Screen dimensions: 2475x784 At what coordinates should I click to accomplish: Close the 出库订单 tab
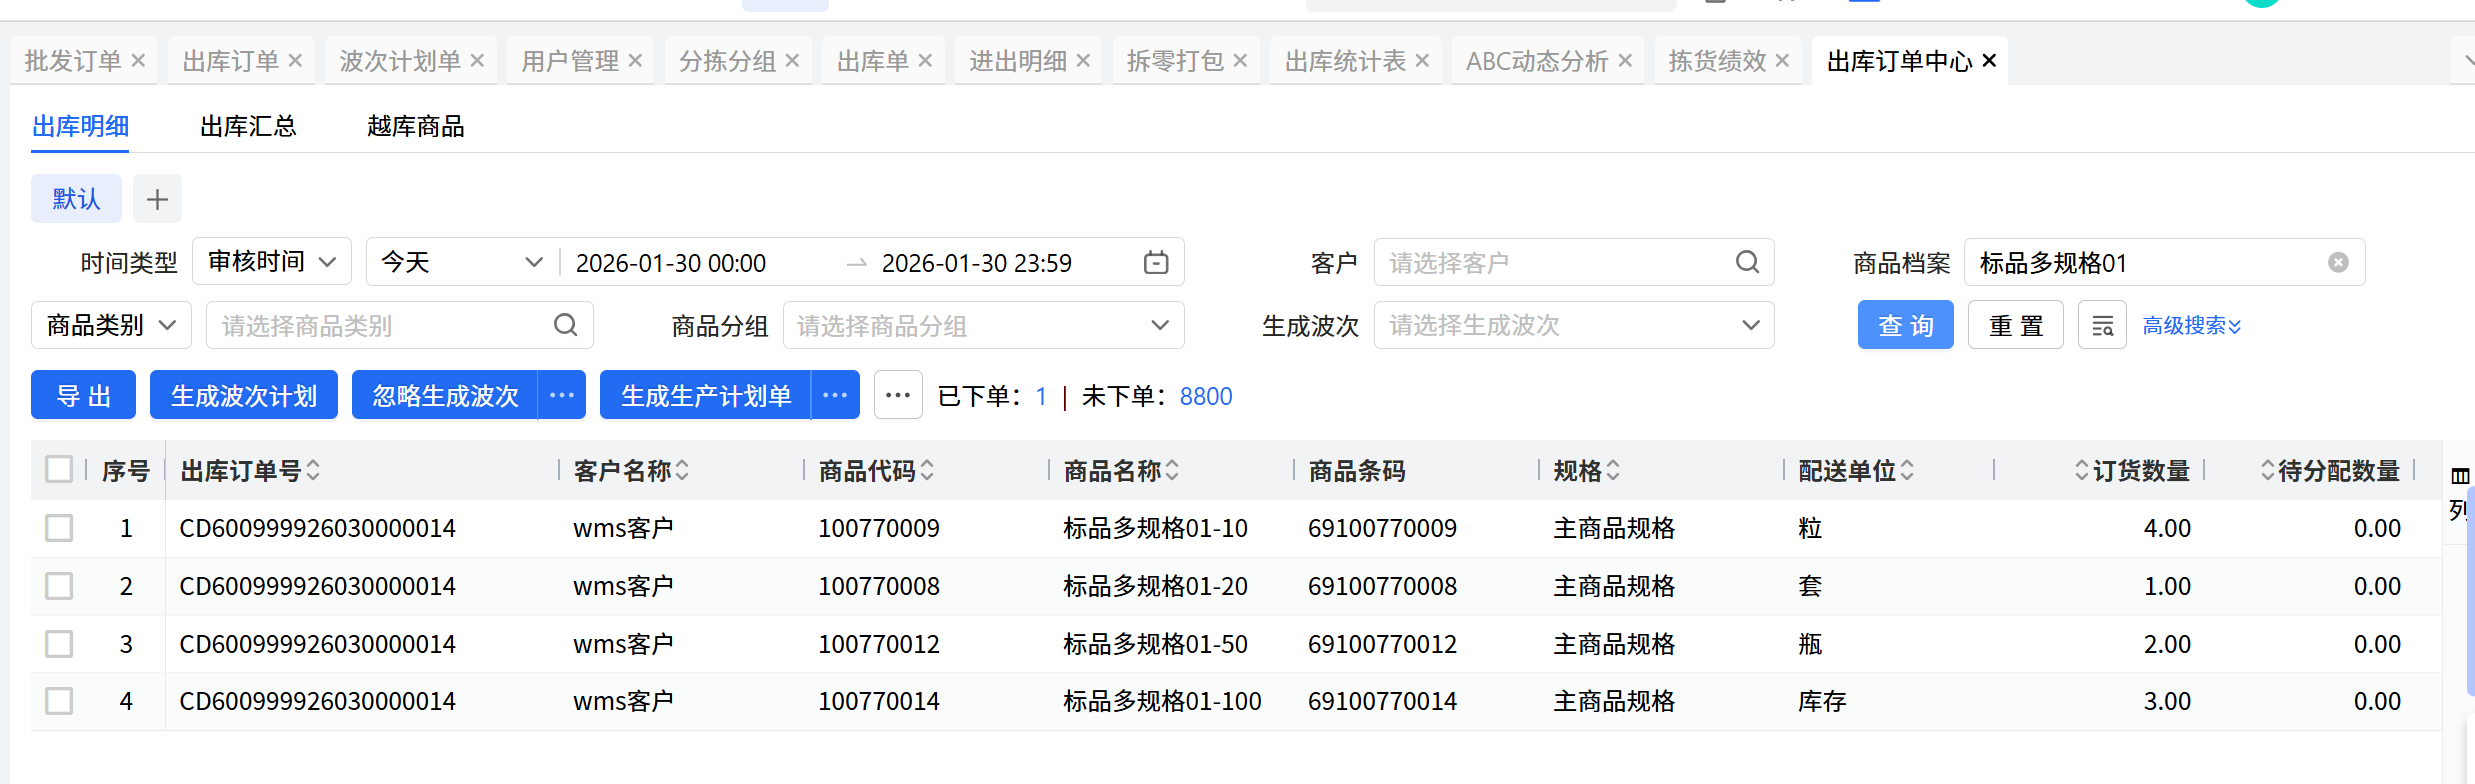click(295, 61)
